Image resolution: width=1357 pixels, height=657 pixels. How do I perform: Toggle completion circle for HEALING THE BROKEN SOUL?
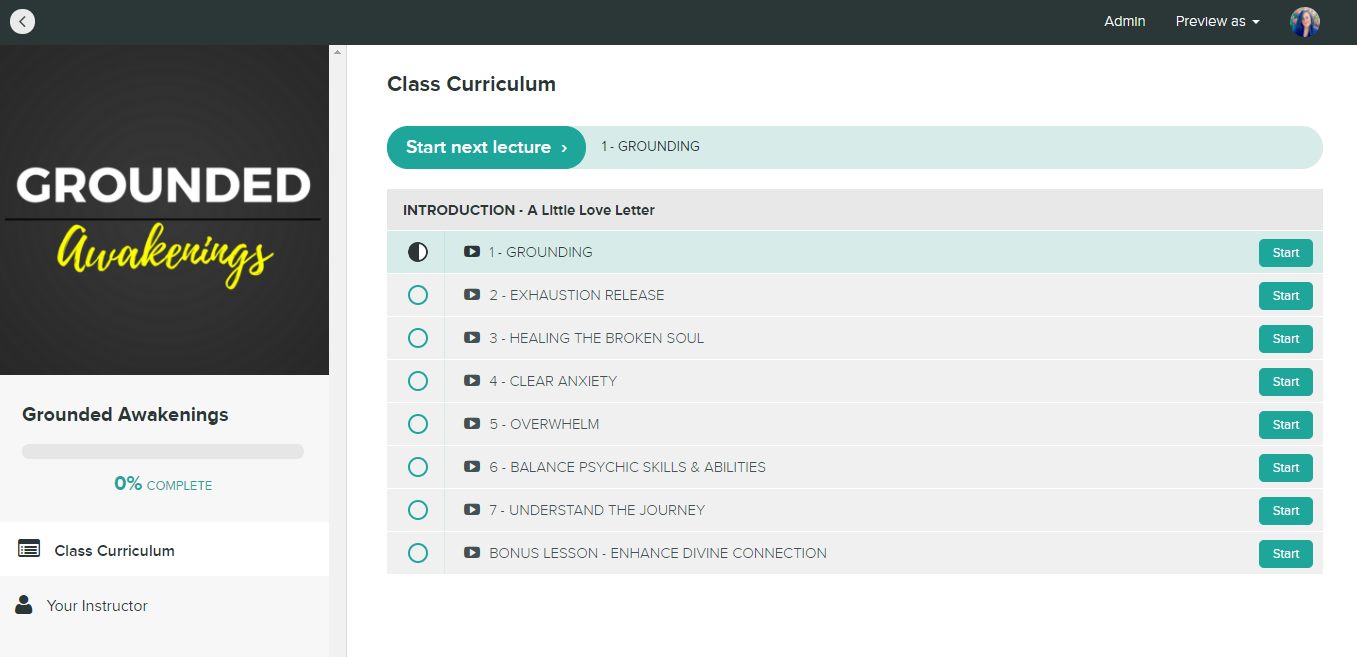(418, 338)
